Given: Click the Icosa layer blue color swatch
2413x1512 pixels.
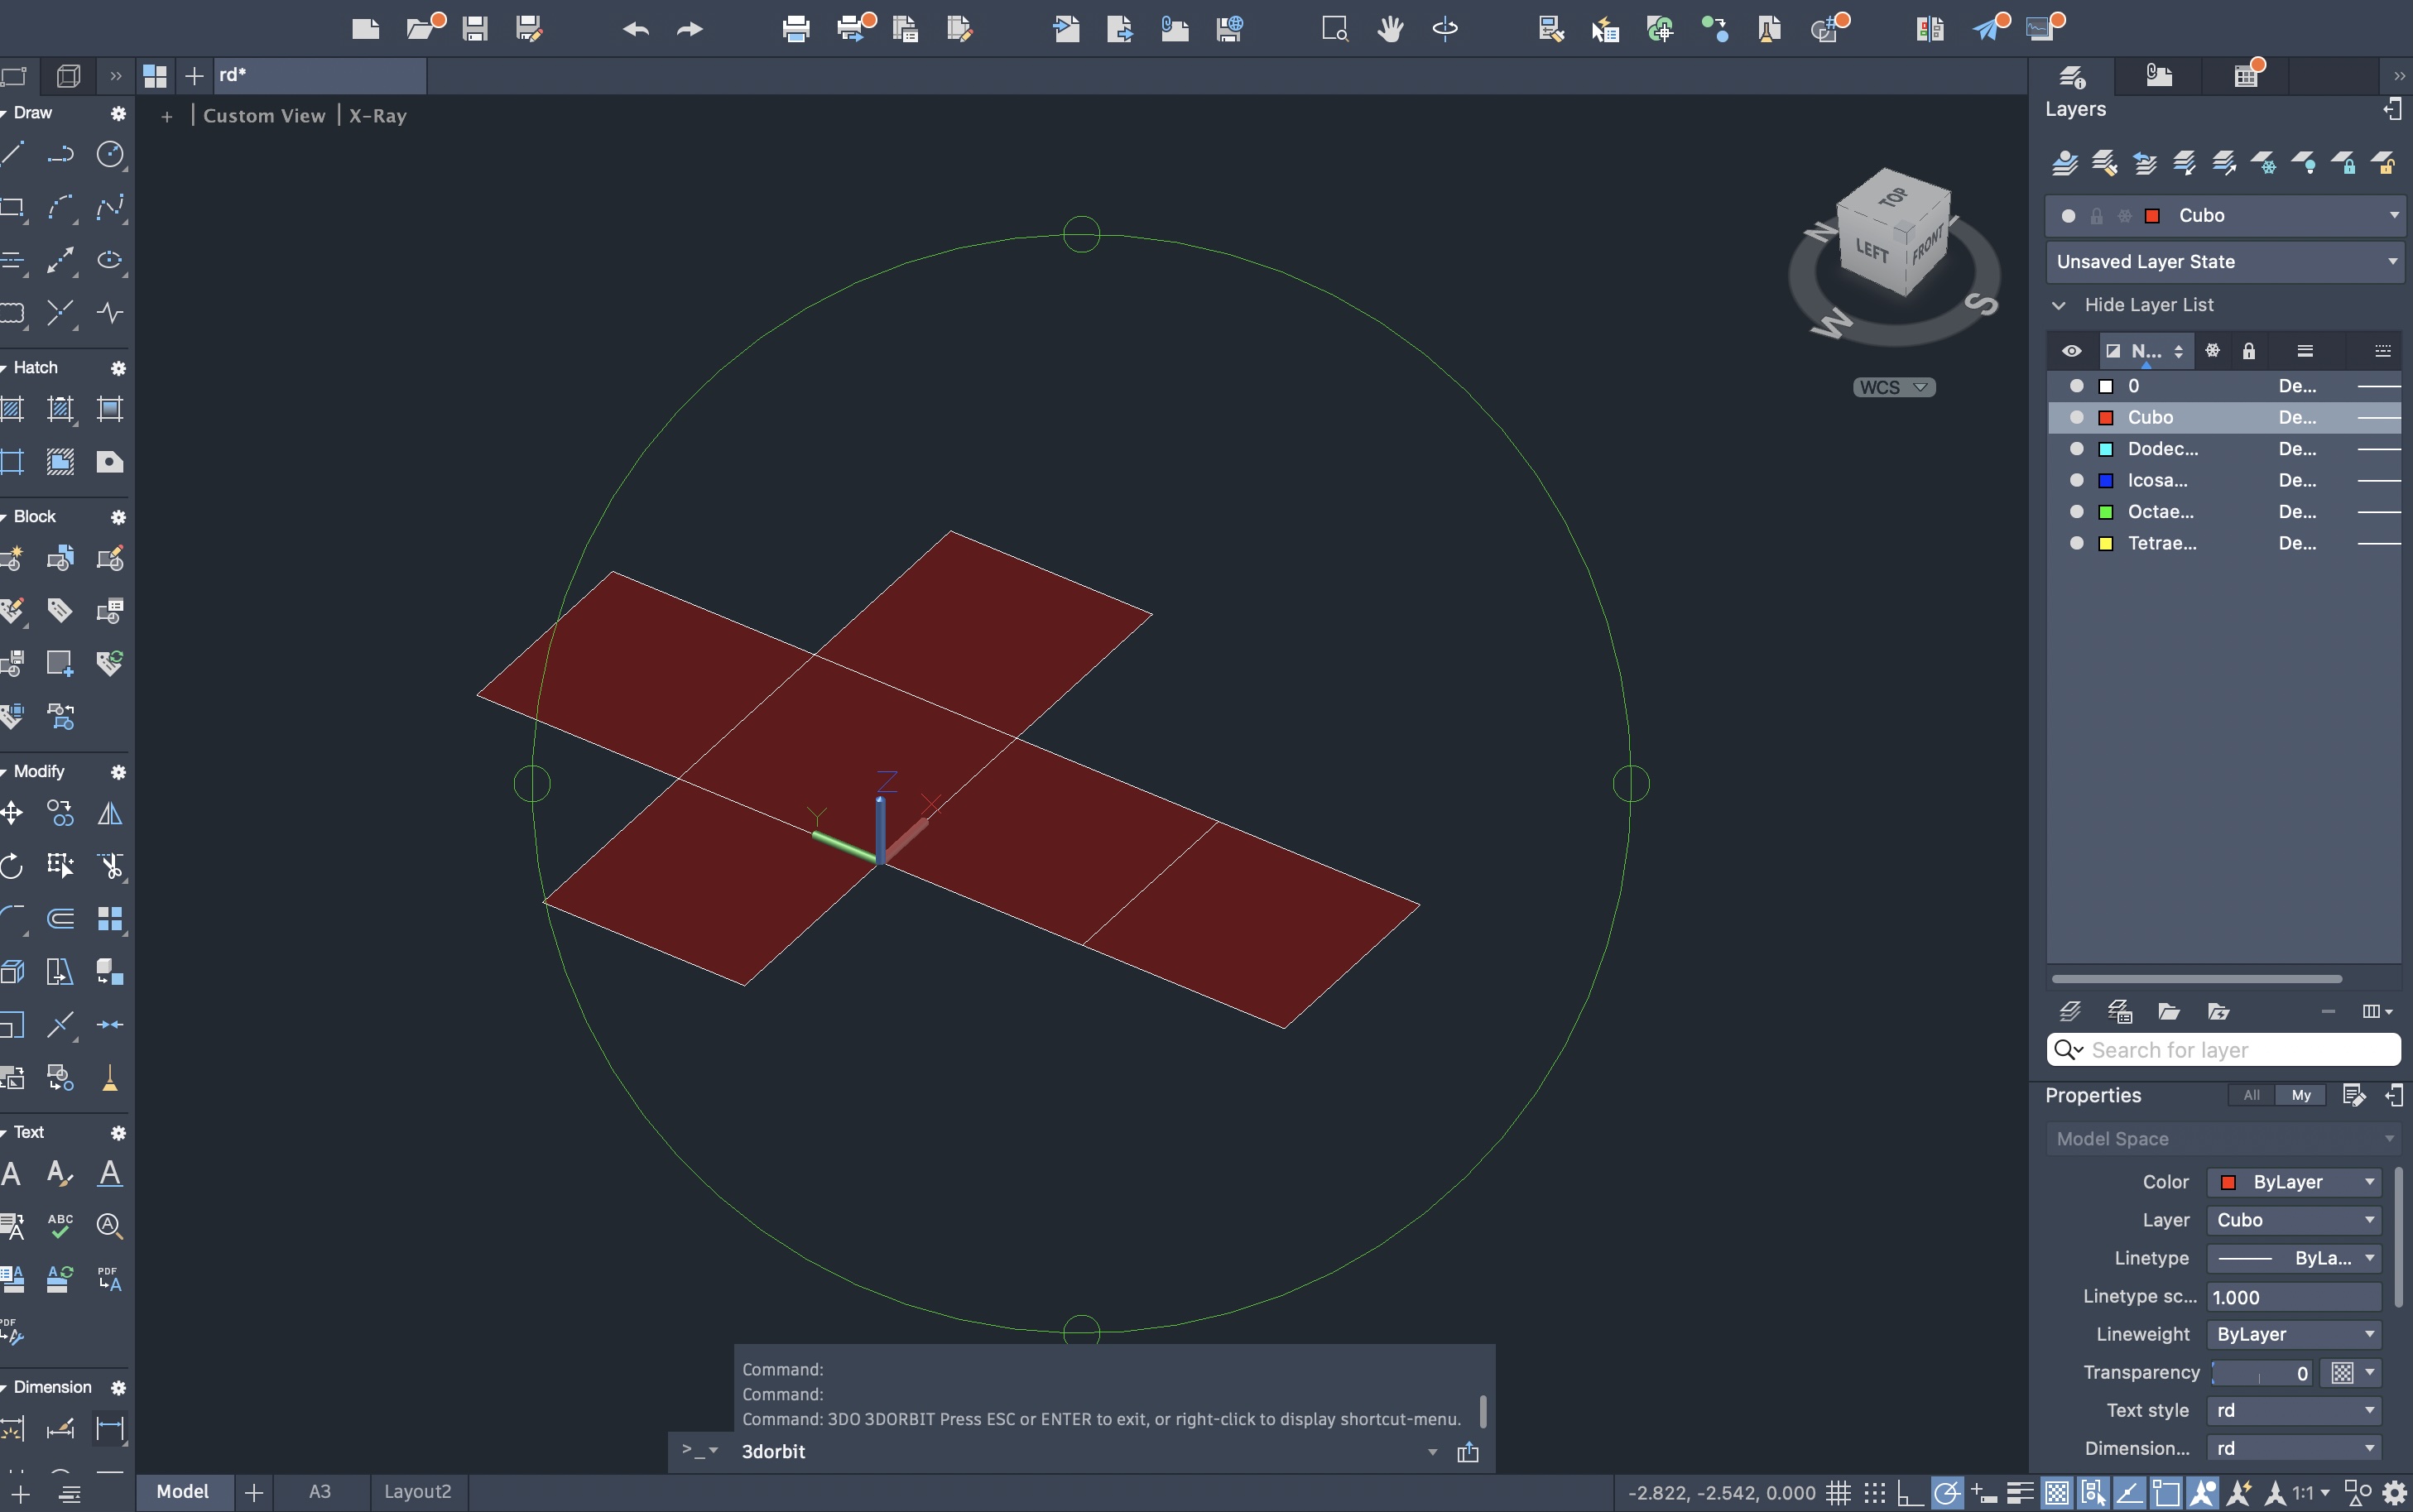Looking at the screenshot, I should (2105, 481).
